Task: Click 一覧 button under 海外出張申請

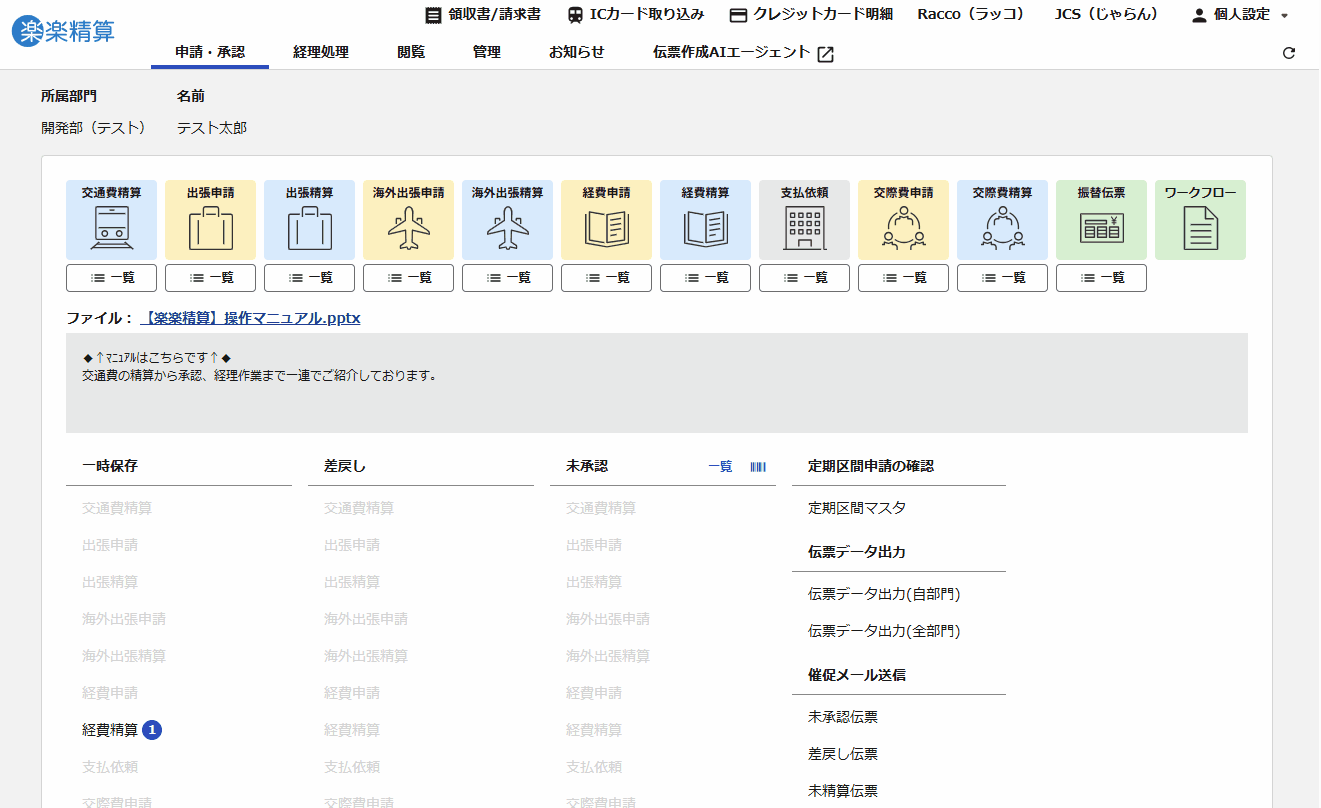Action: 408,278
